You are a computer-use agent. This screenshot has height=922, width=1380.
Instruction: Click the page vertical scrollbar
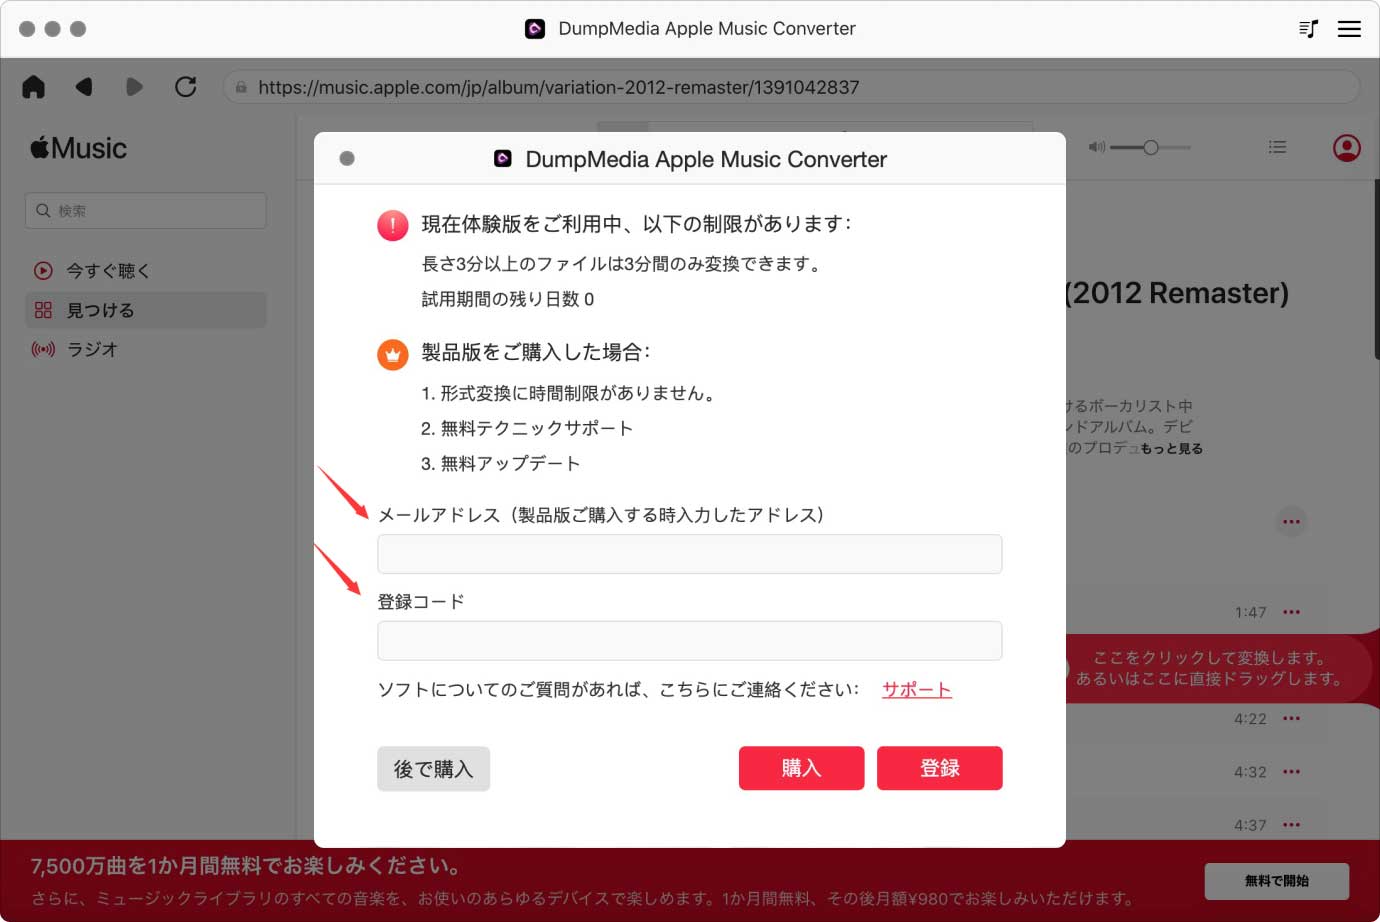pos(1376,270)
